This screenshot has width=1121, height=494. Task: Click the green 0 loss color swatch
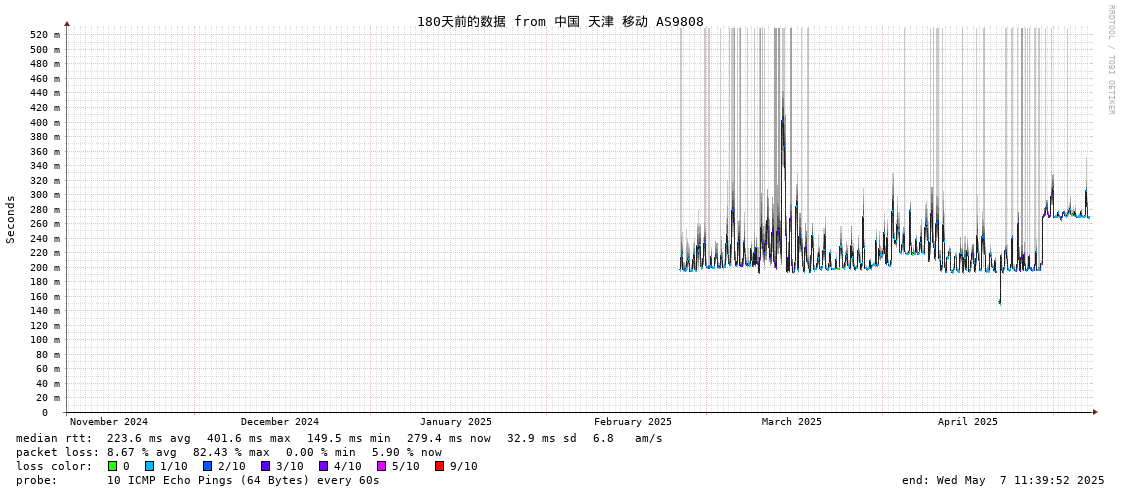113,466
